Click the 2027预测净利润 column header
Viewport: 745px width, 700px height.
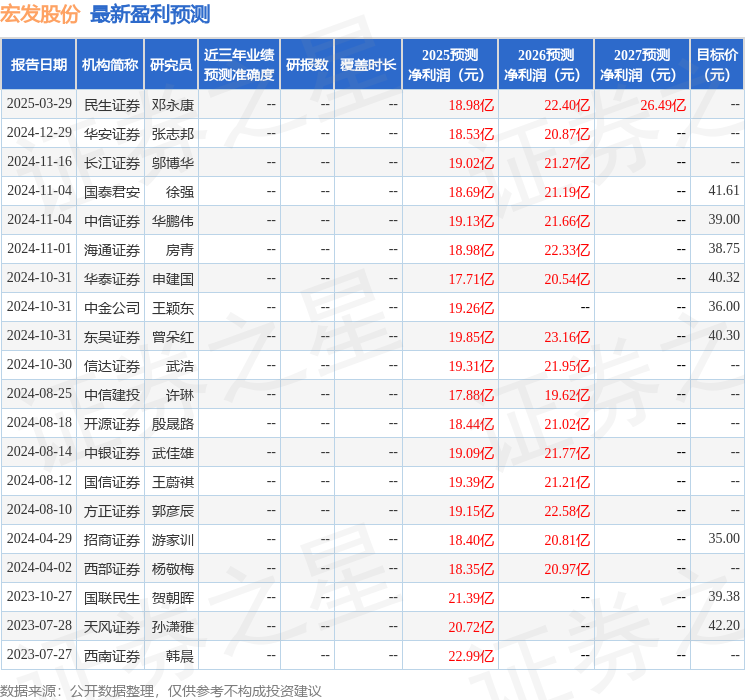coord(641,65)
